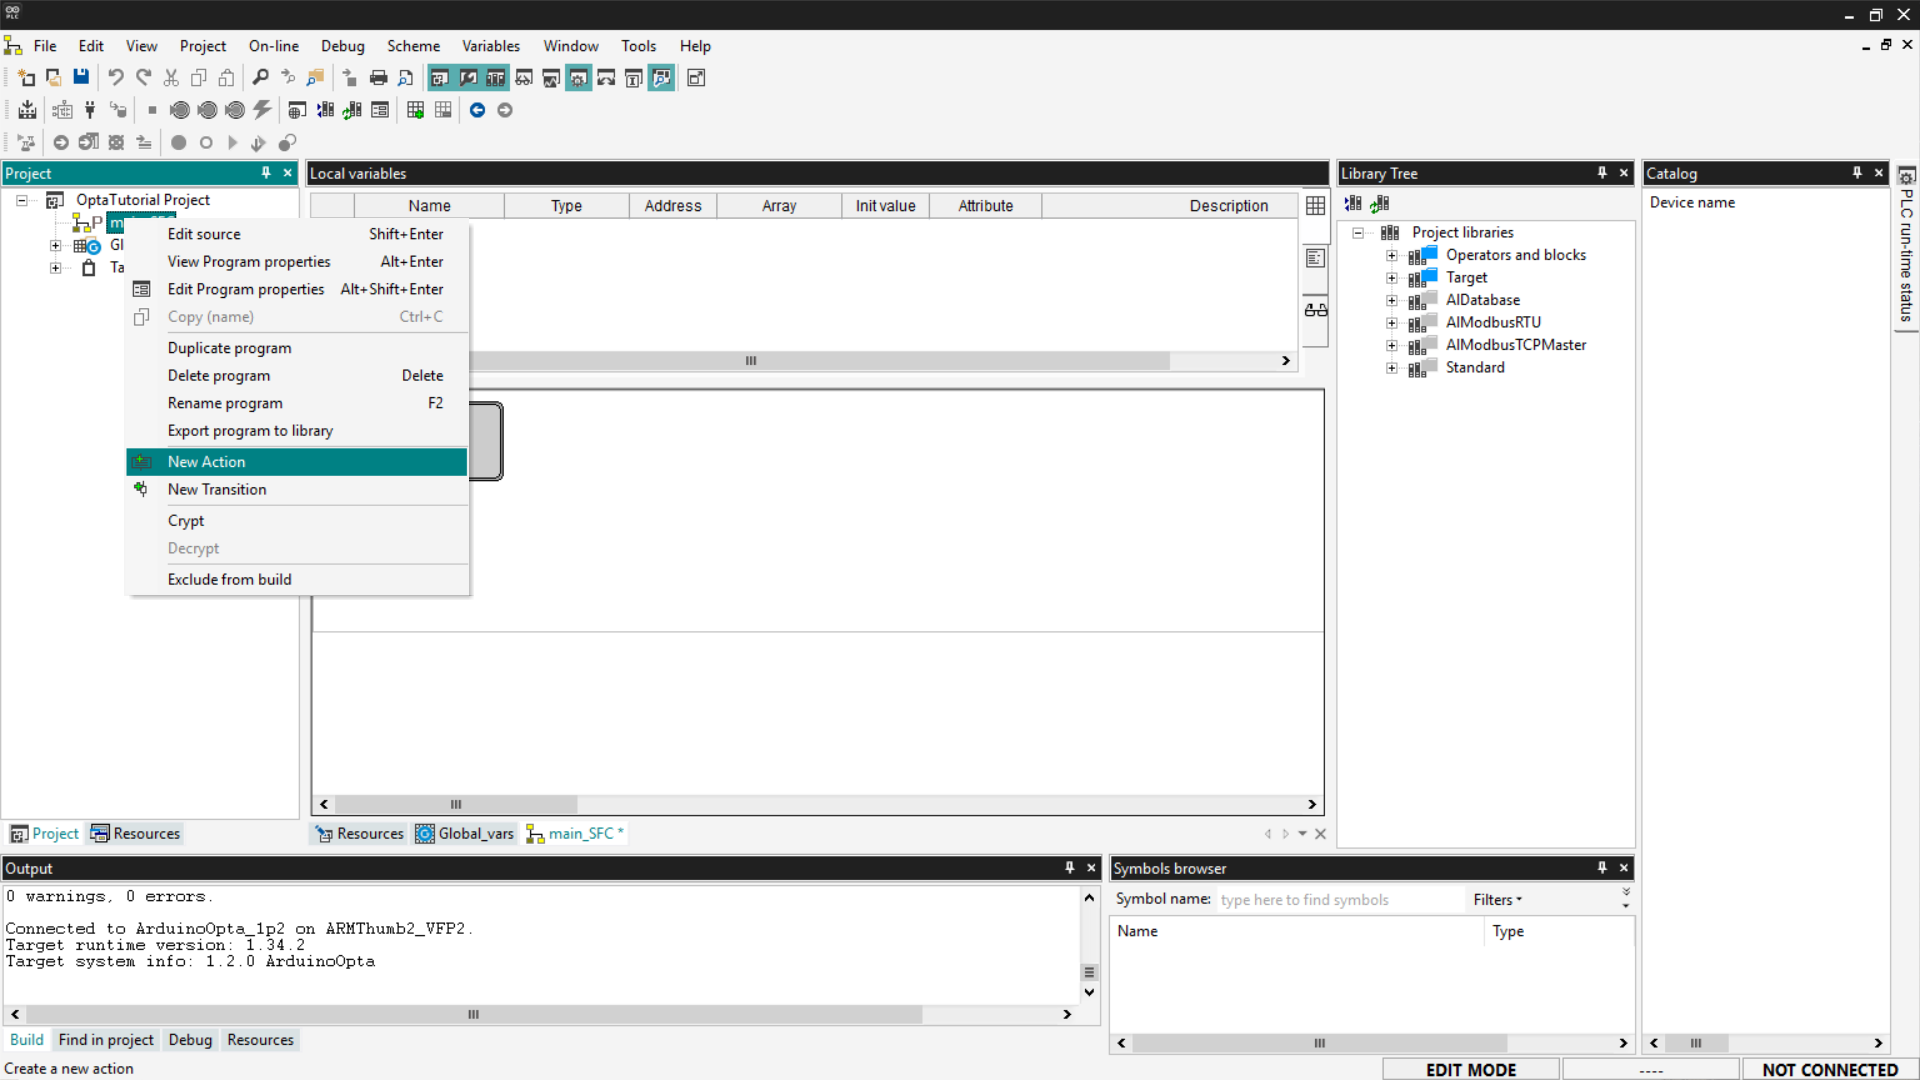
Task: Open the Find in project output tab
Action: coord(106,1040)
